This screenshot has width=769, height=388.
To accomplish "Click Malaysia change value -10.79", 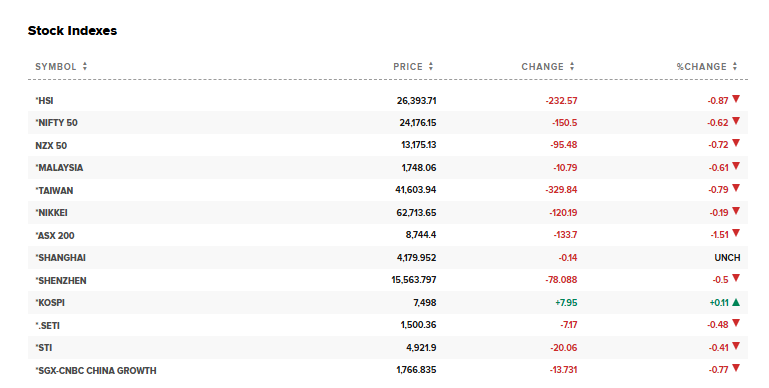I will coord(565,168).
